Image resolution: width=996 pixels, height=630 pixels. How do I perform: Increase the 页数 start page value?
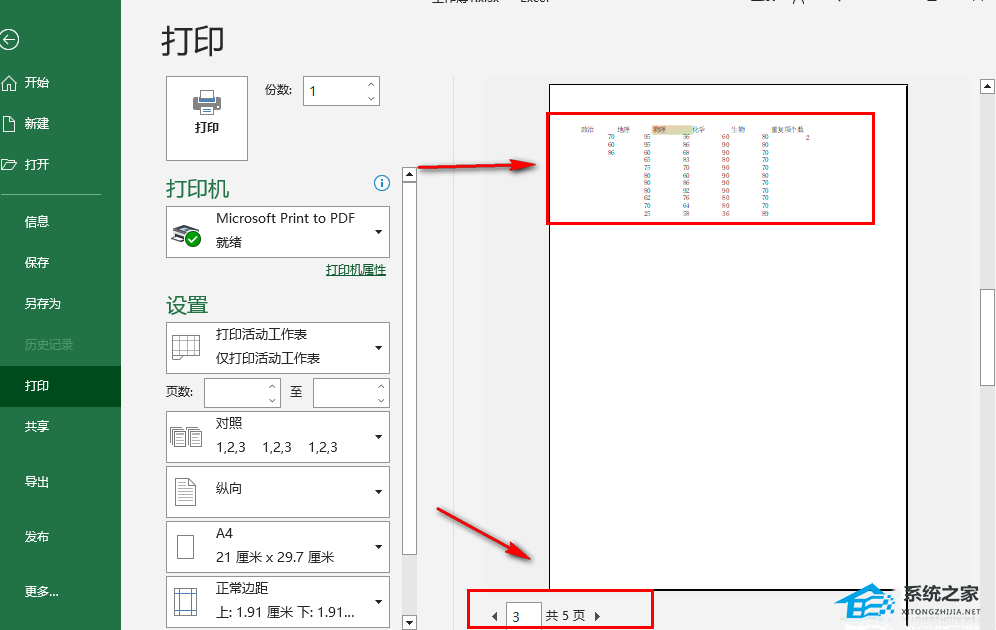(273, 386)
